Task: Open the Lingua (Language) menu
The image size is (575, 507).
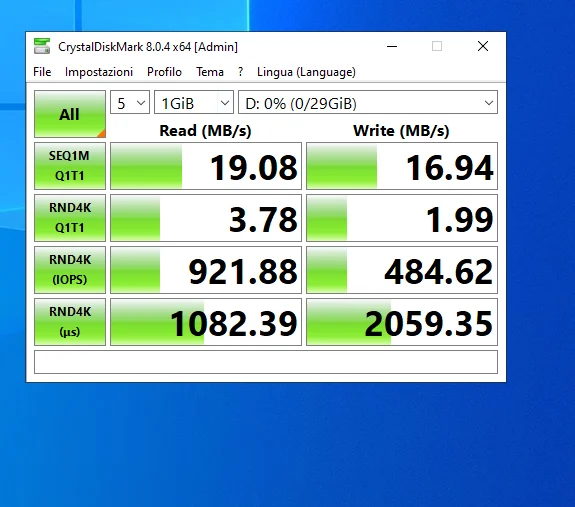Action: [x=306, y=72]
